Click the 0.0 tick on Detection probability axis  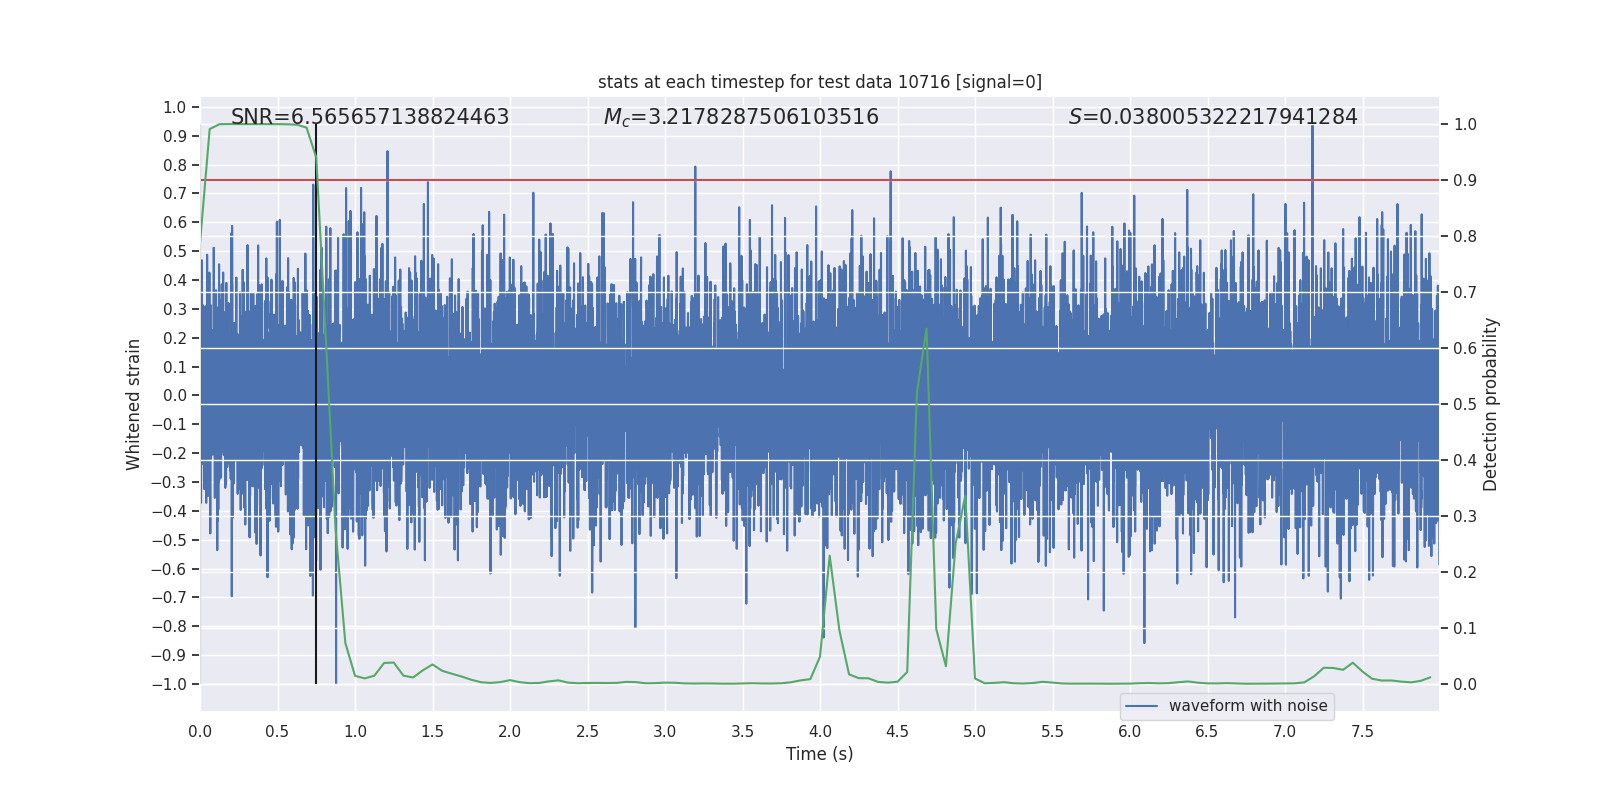click(x=1465, y=684)
